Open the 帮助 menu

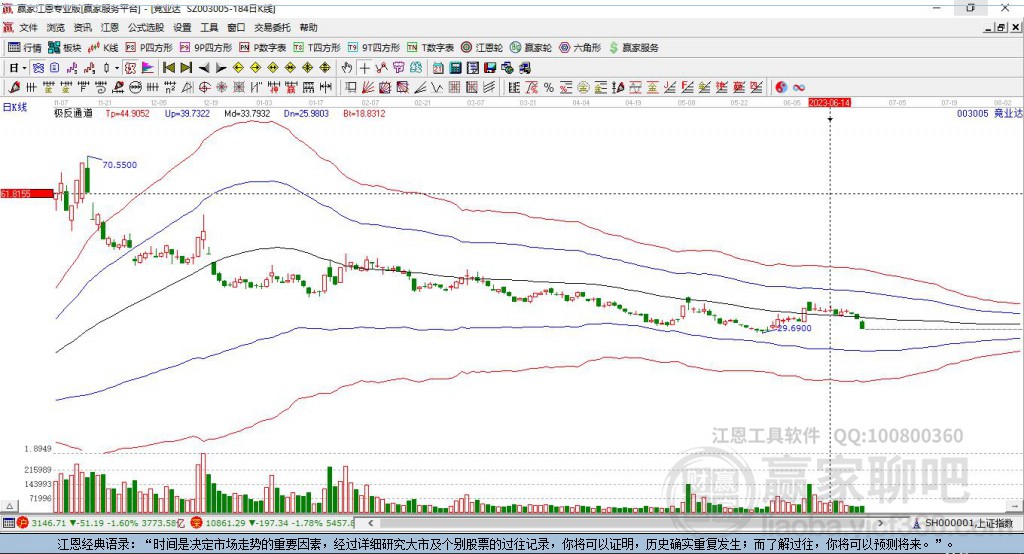coord(308,27)
